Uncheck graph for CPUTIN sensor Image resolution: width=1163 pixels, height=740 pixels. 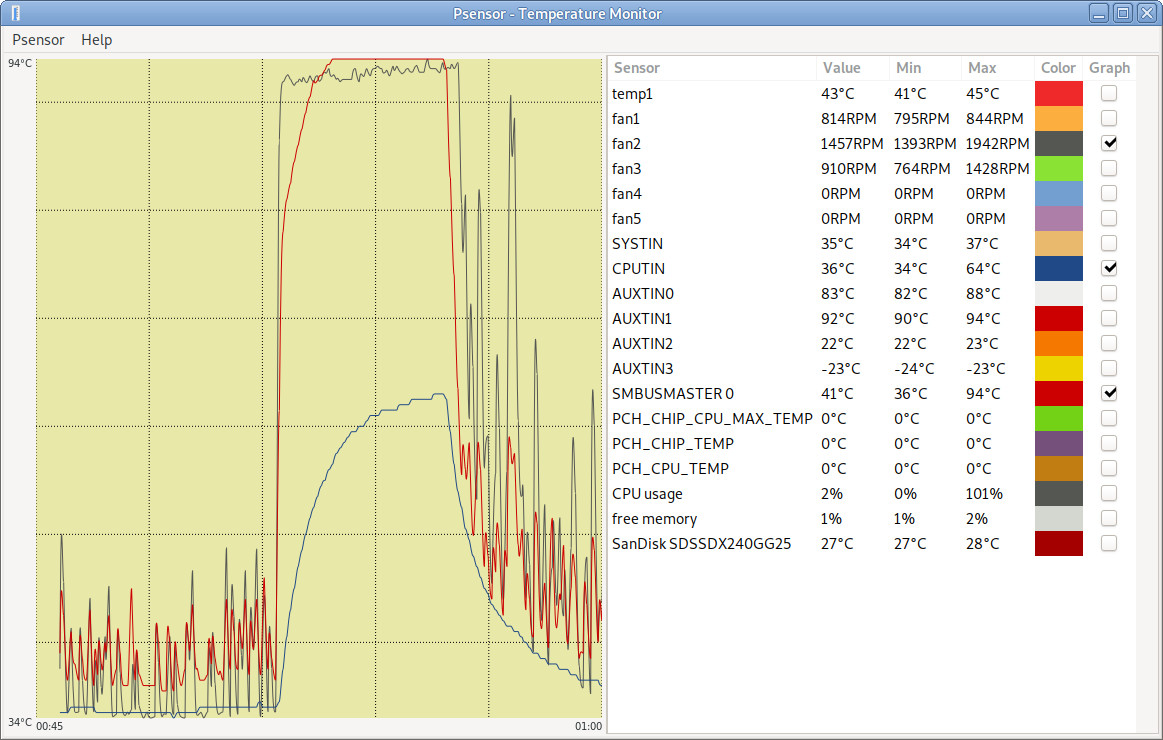point(1109,268)
